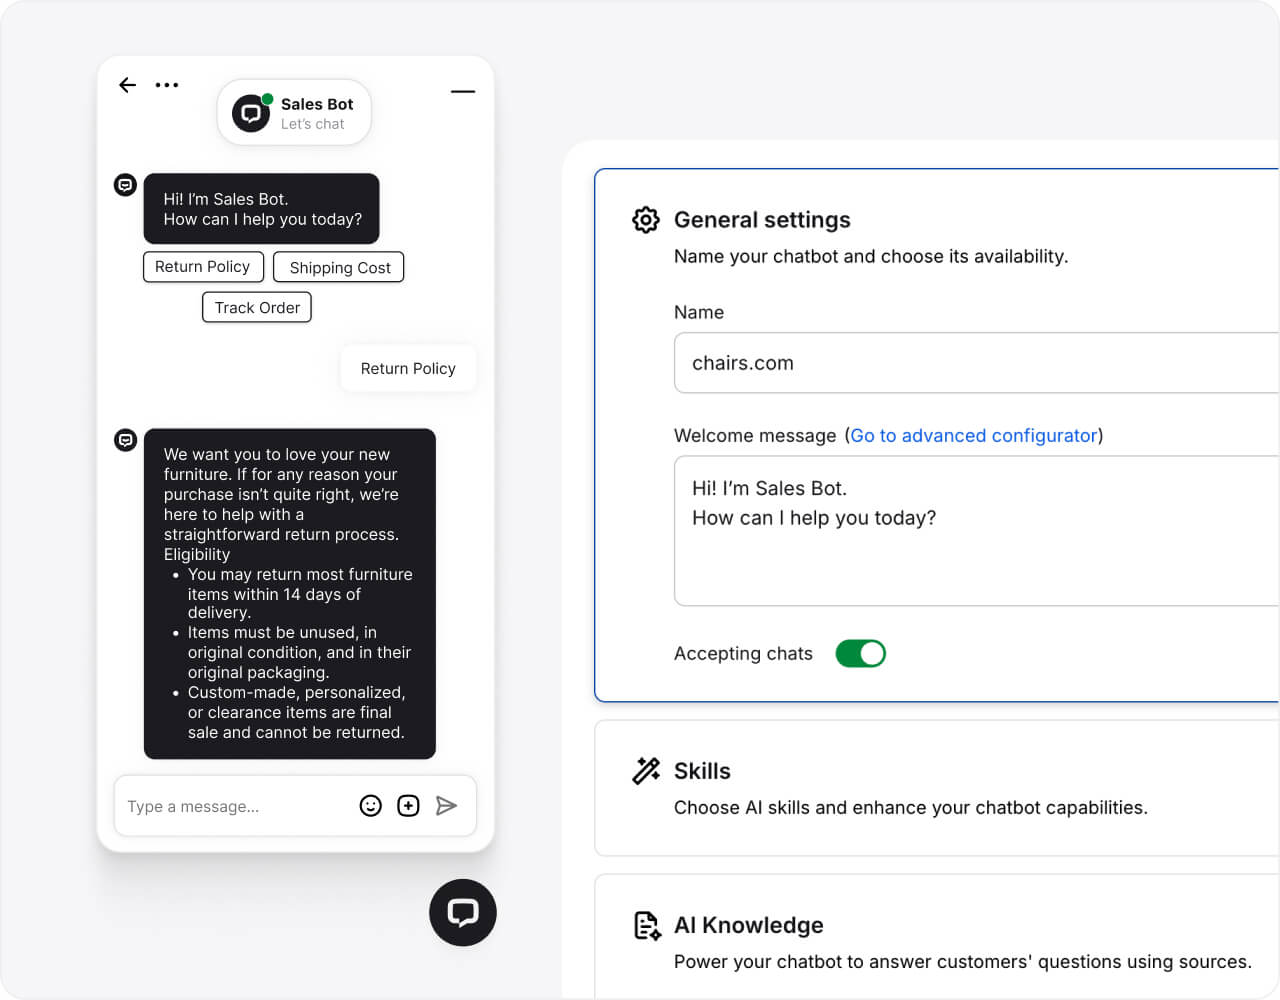The image size is (1280, 1000).
Task: Expand the General settings section header
Action: (x=762, y=220)
